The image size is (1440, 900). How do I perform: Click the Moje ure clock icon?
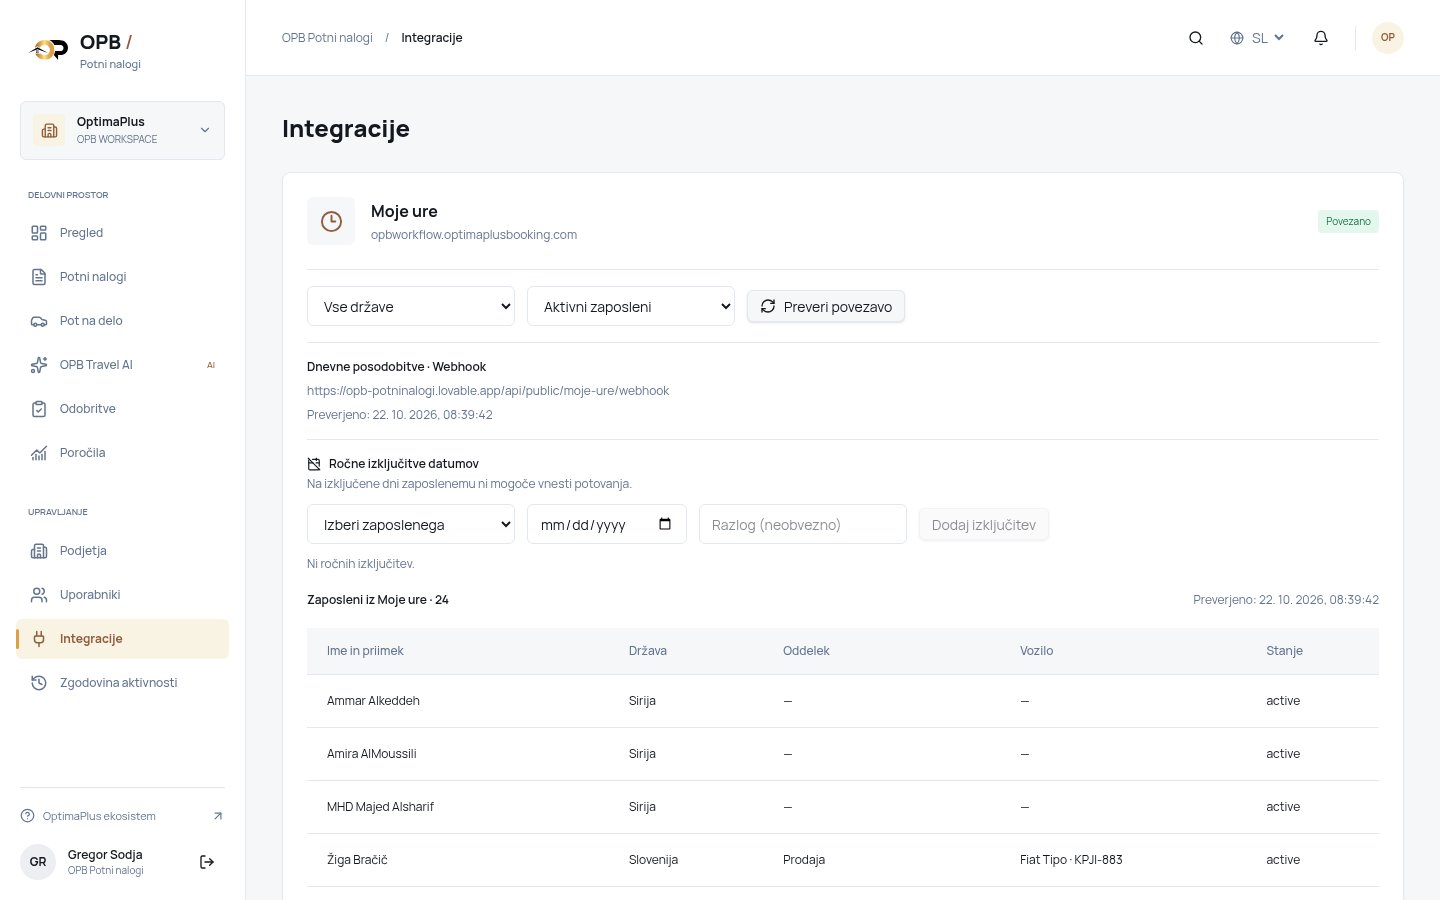331,221
